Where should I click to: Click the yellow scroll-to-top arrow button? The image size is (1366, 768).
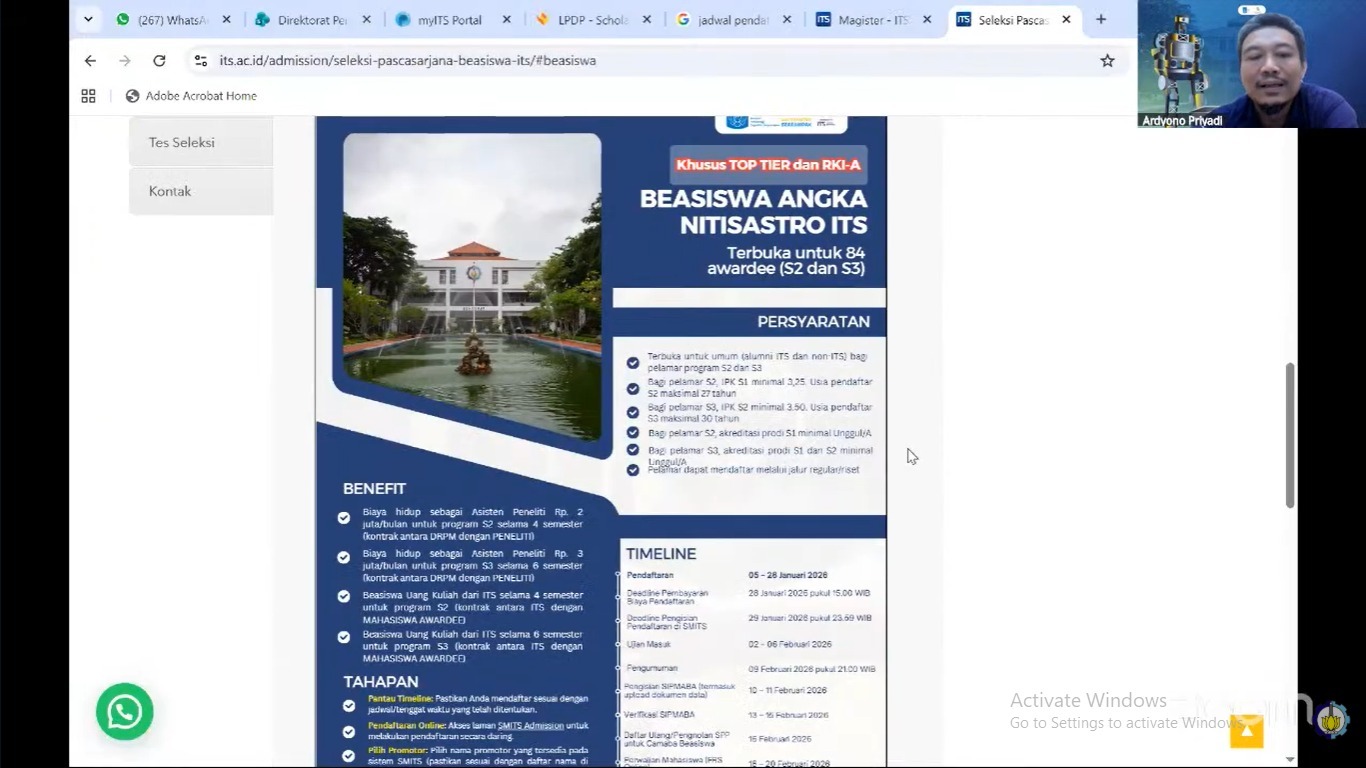coord(1246,731)
